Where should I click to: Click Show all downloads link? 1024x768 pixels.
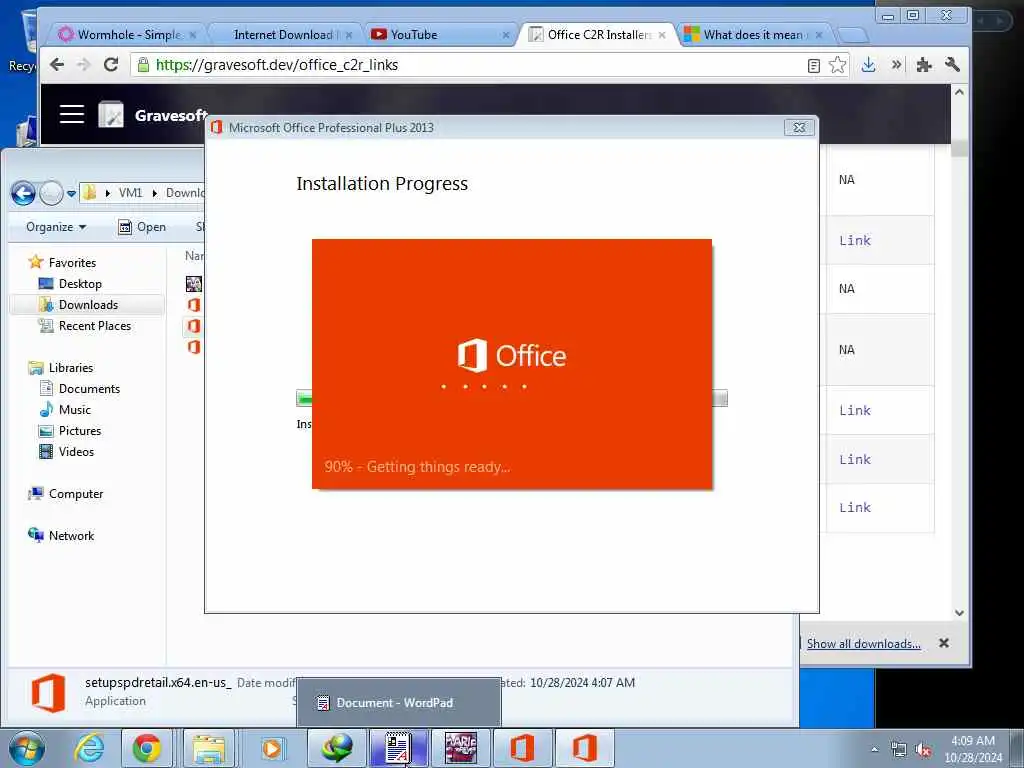pyautogui.click(x=863, y=644)
